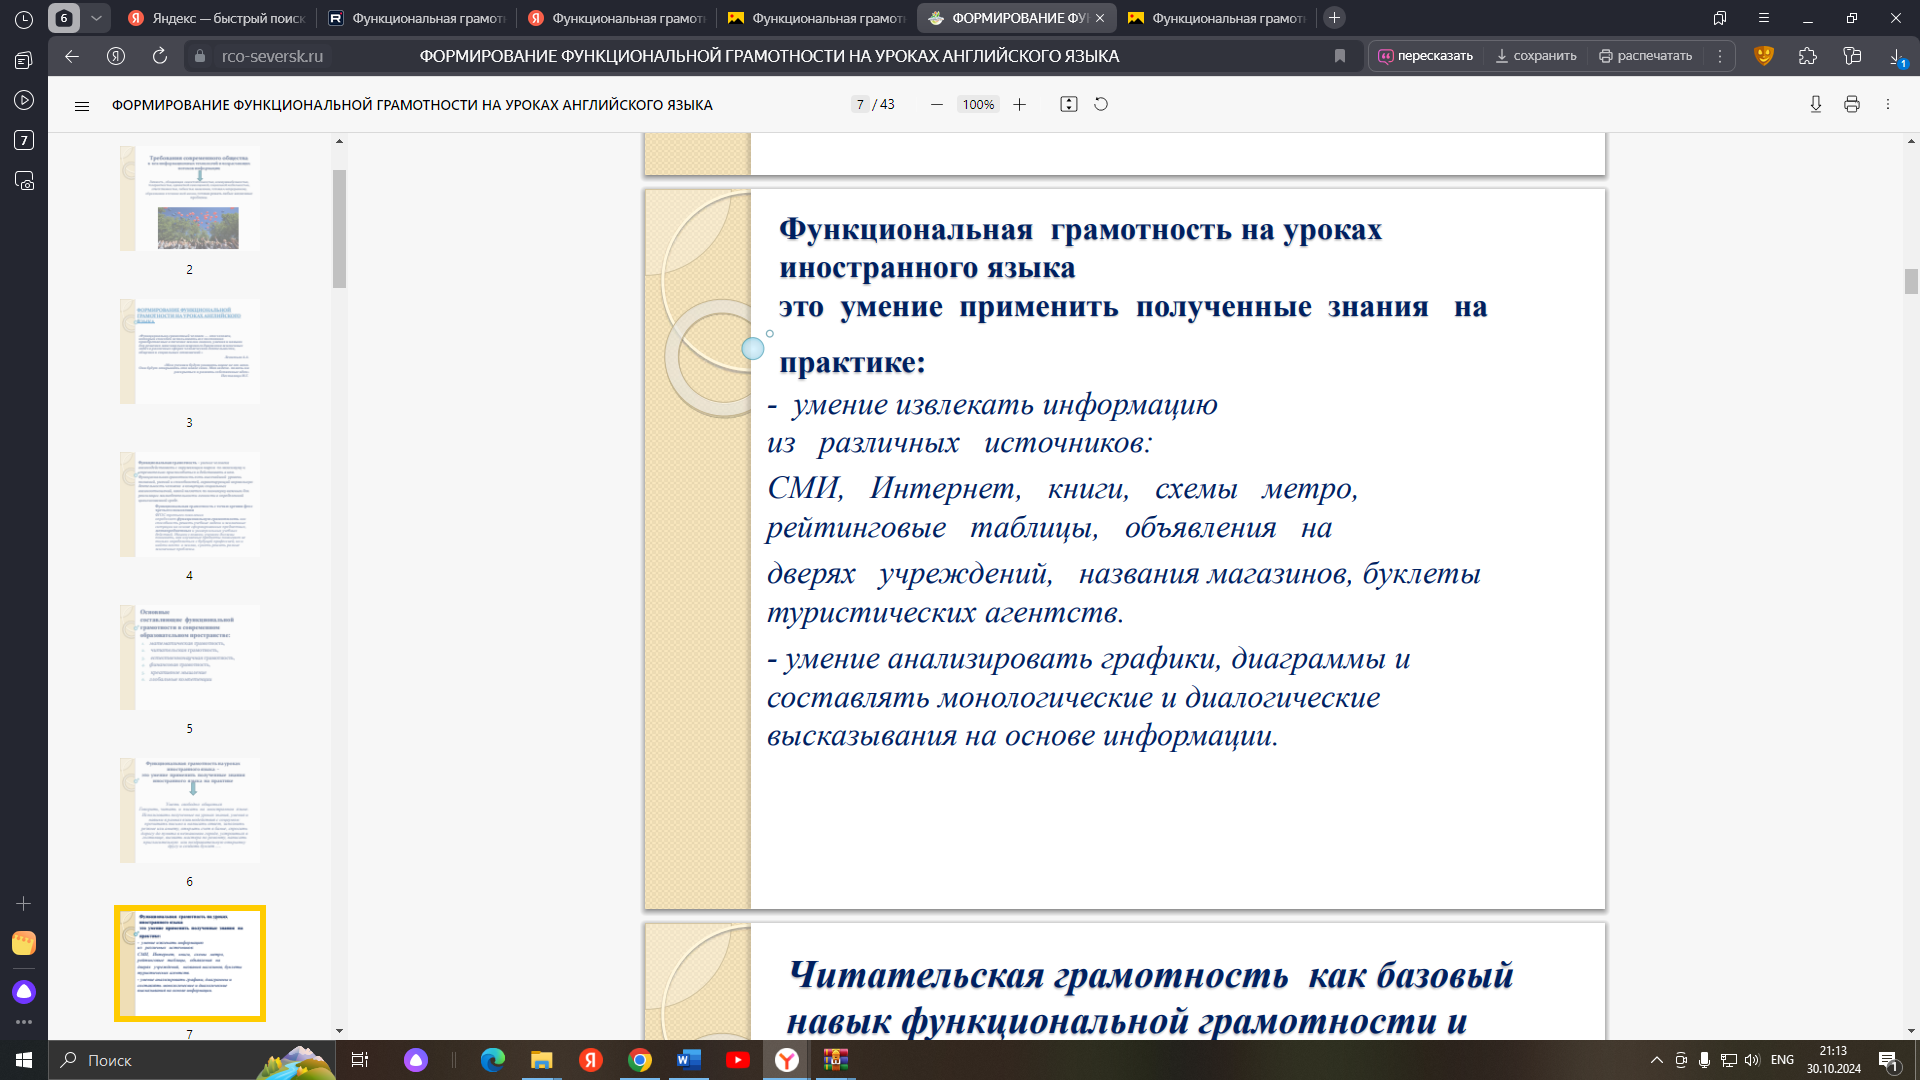Click the thumbnail panel scrollbar

click(339, 229)
